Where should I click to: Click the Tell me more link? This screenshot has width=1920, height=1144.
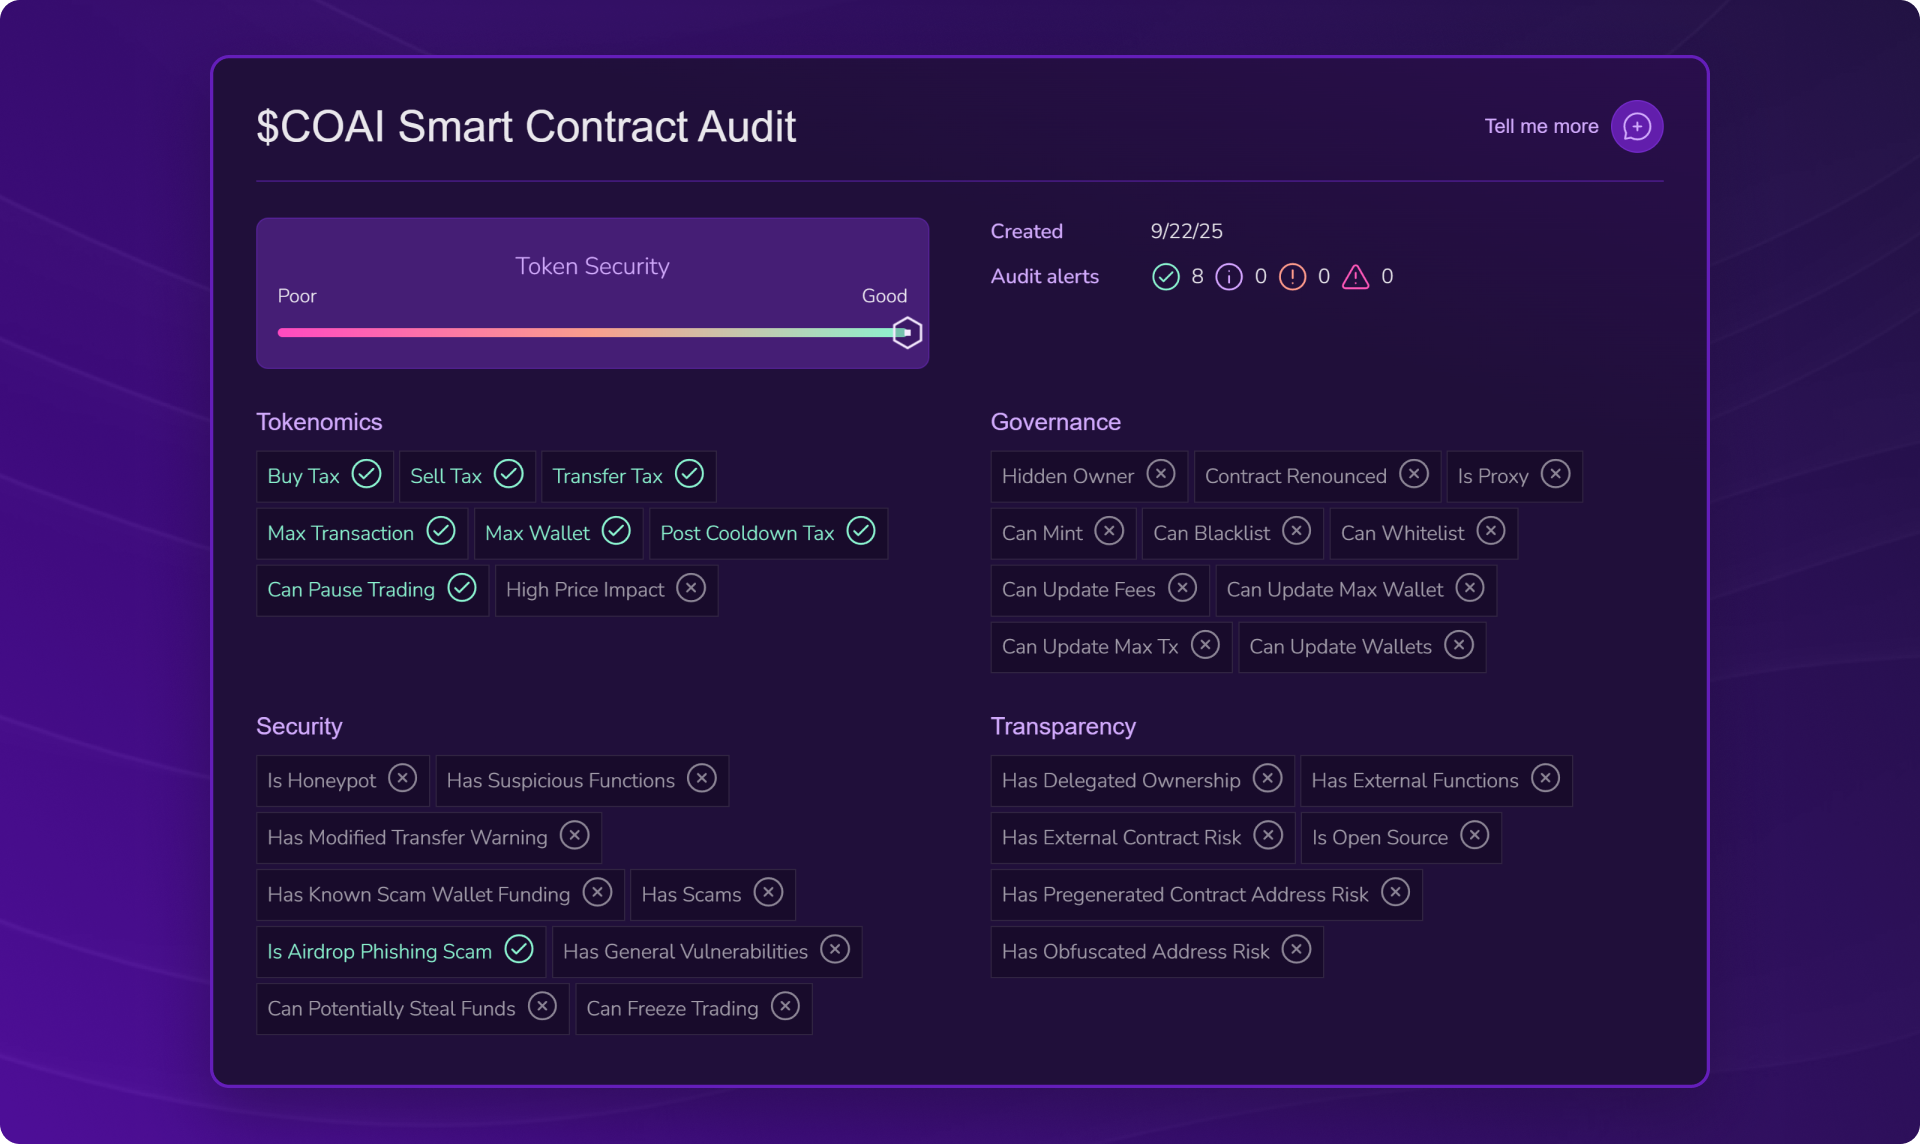(x=1541, y=127)
